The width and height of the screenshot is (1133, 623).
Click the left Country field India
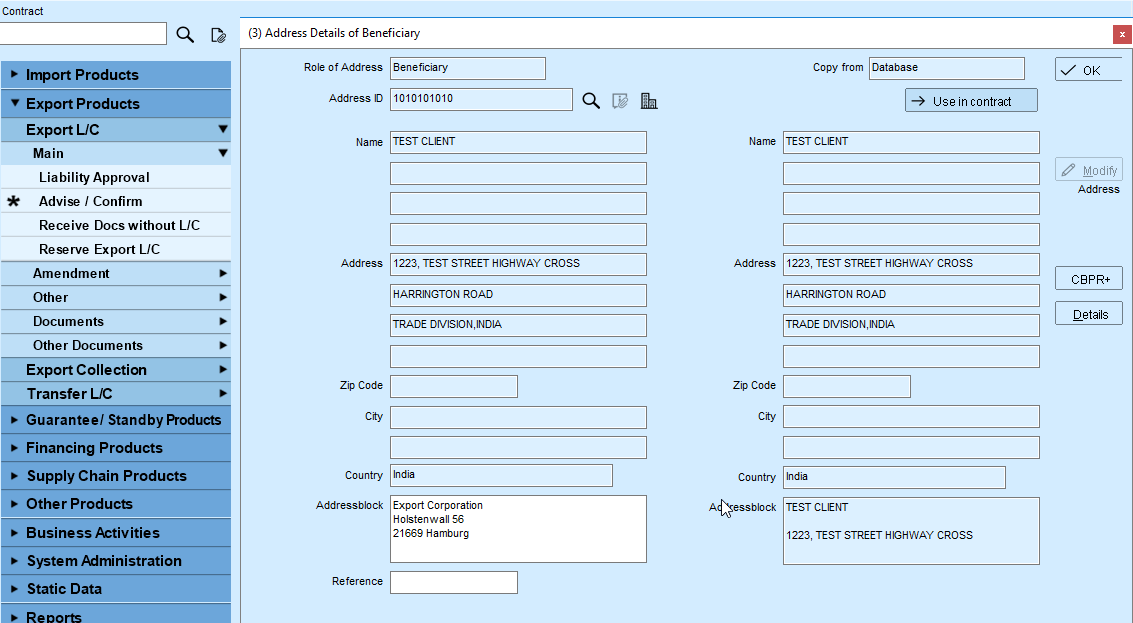point(501,476)
